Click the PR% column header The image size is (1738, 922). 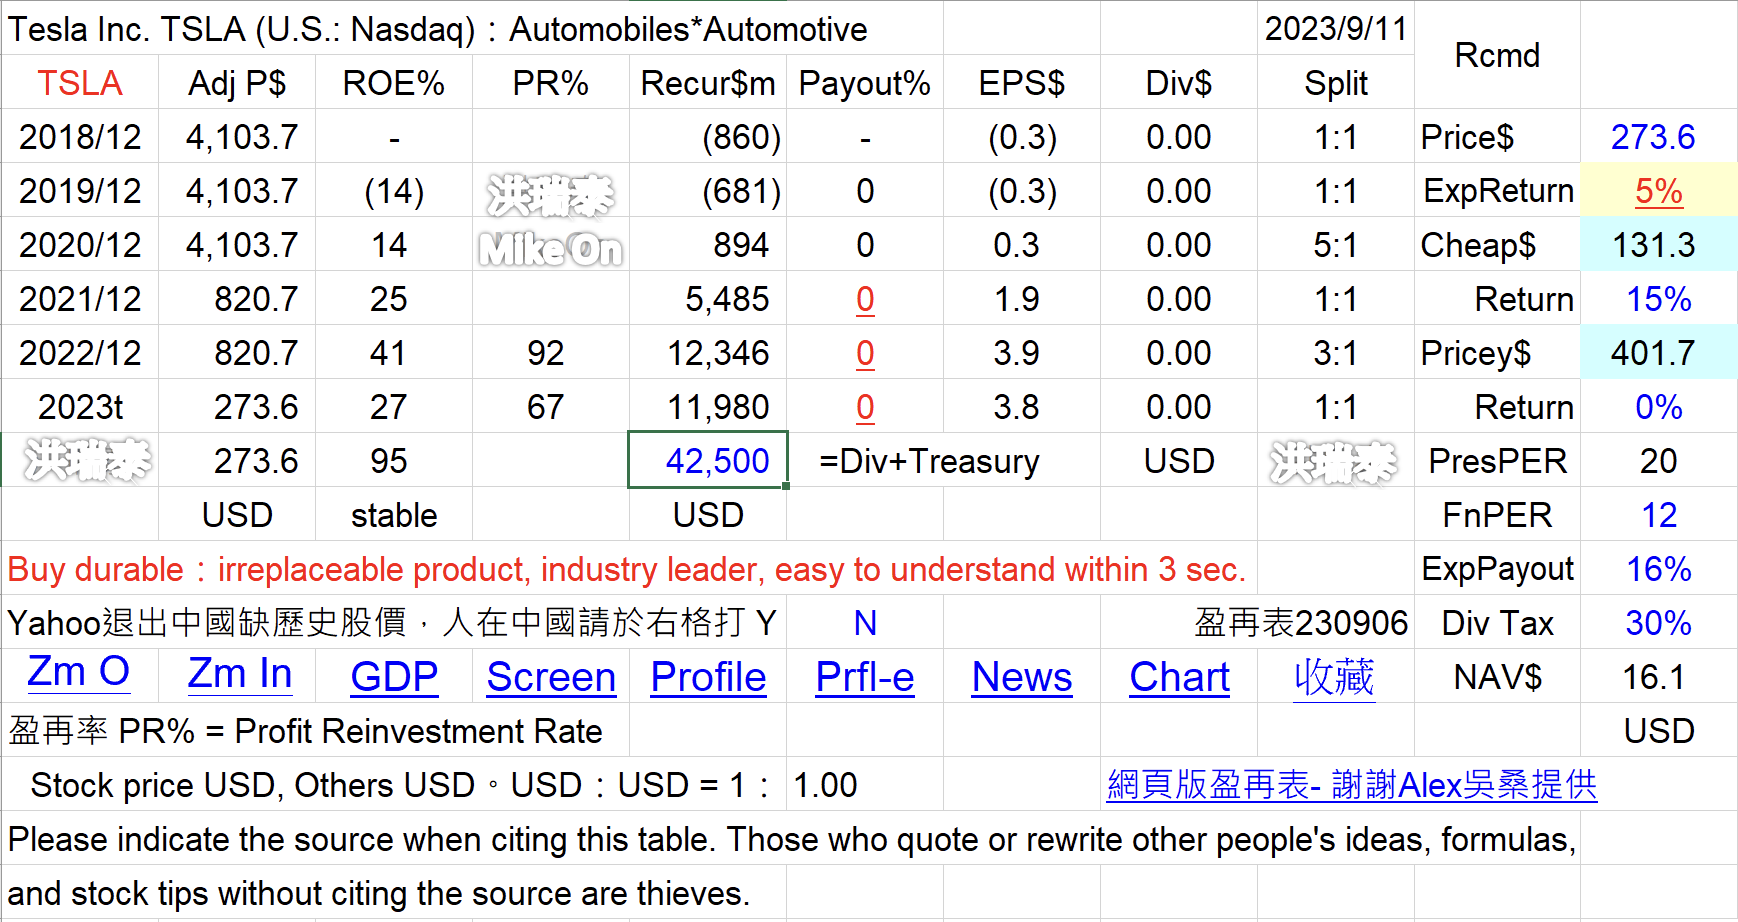[551, 83]
